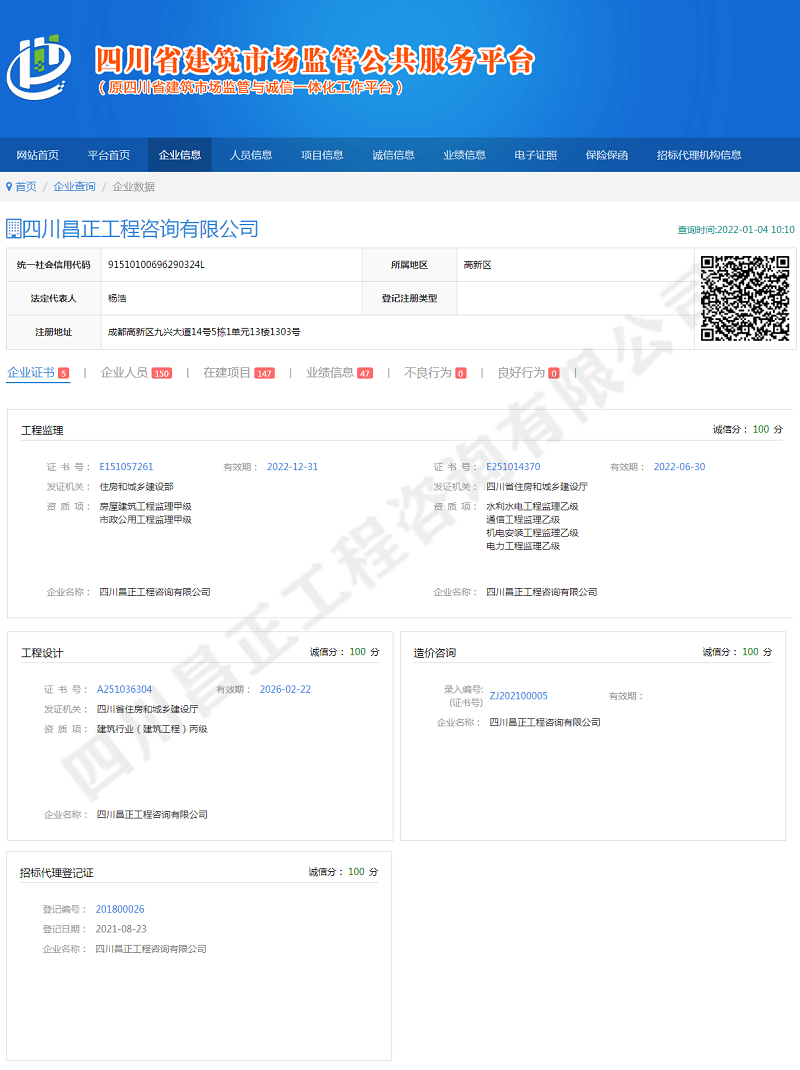Open bidding agency registration 201800026
This screenshot has width=800, height=1070.
pos(120,909)
